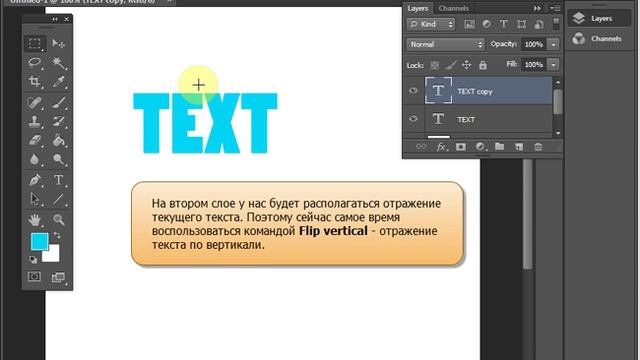640x360 pixels.
Task: Open the collapsed Channels panel button
Action: click(598, 39)
